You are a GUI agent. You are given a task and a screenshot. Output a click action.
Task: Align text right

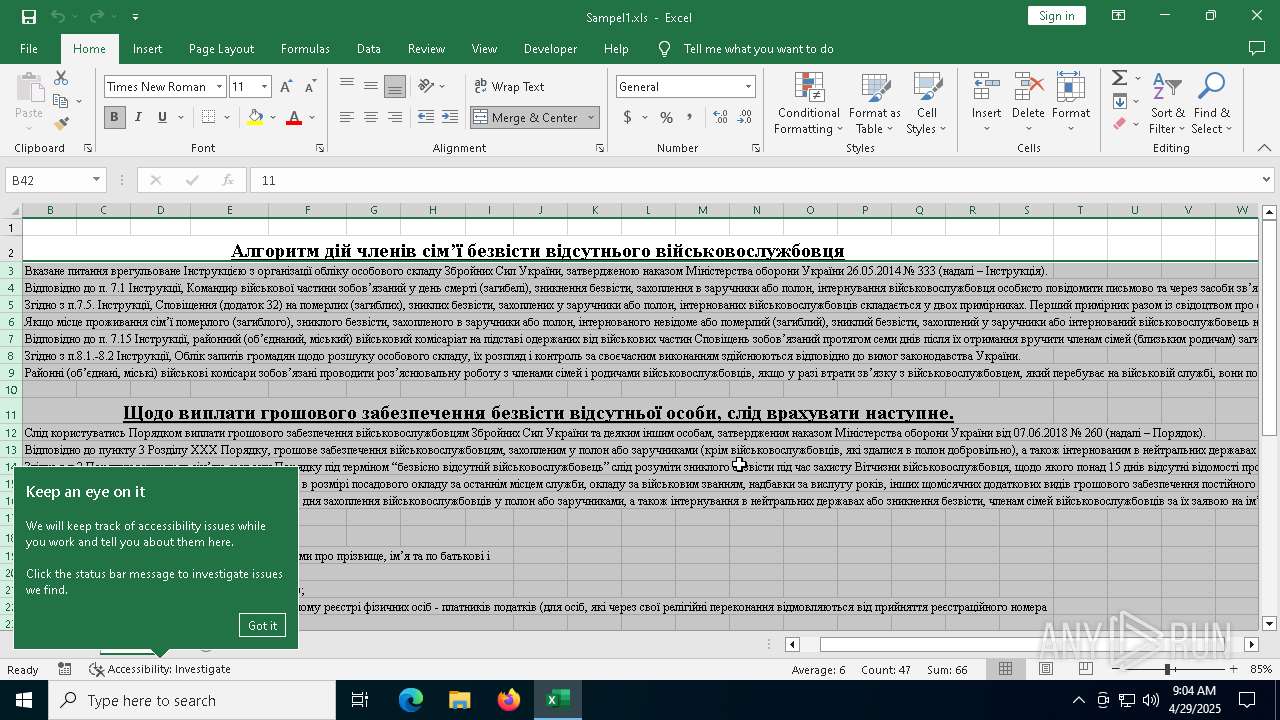(395, 117)
